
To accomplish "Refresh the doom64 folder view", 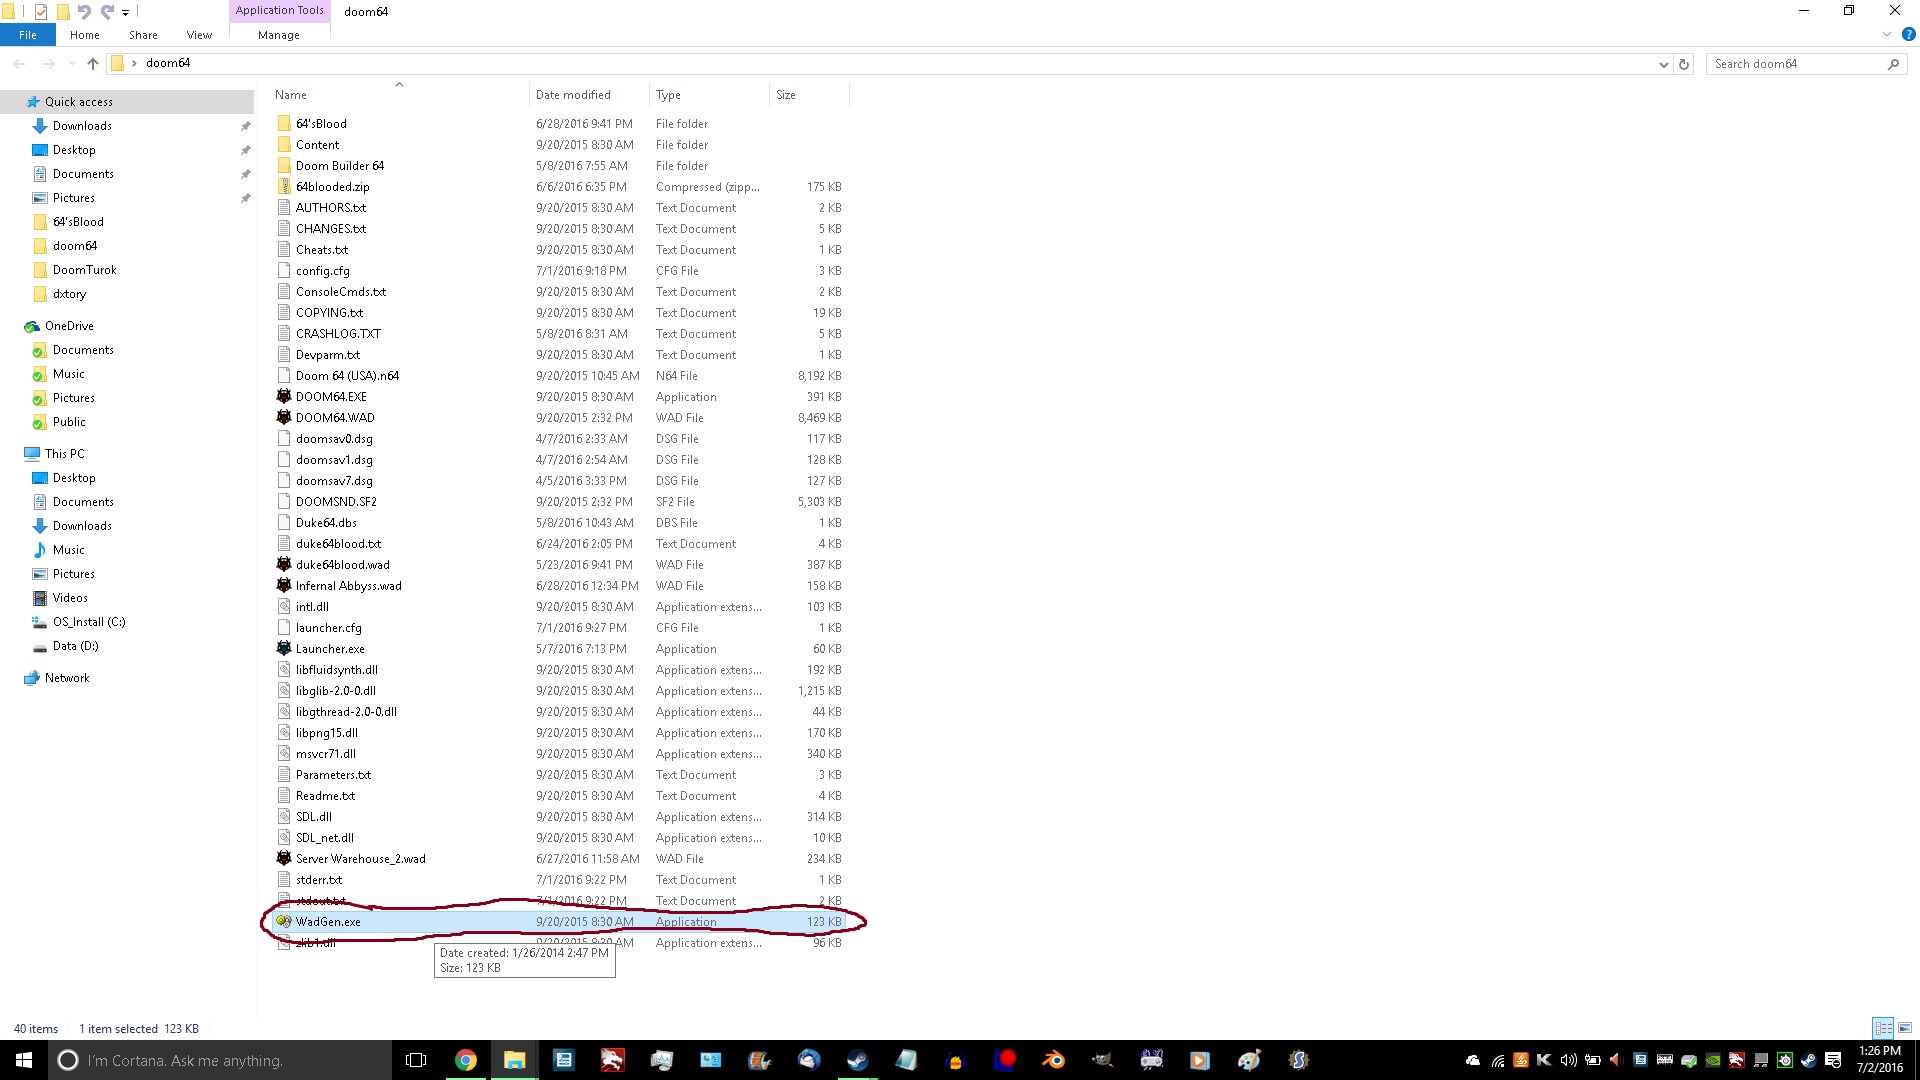I will click(x=1684, y=64).
